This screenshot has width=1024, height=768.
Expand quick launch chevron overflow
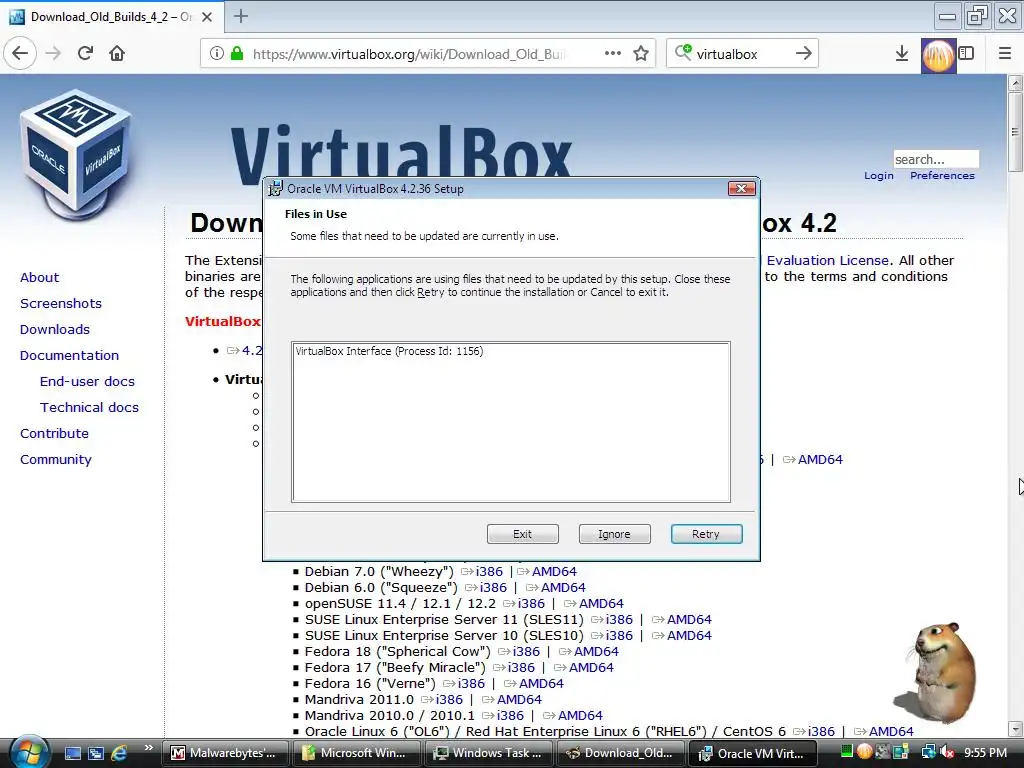coord(148,748)
